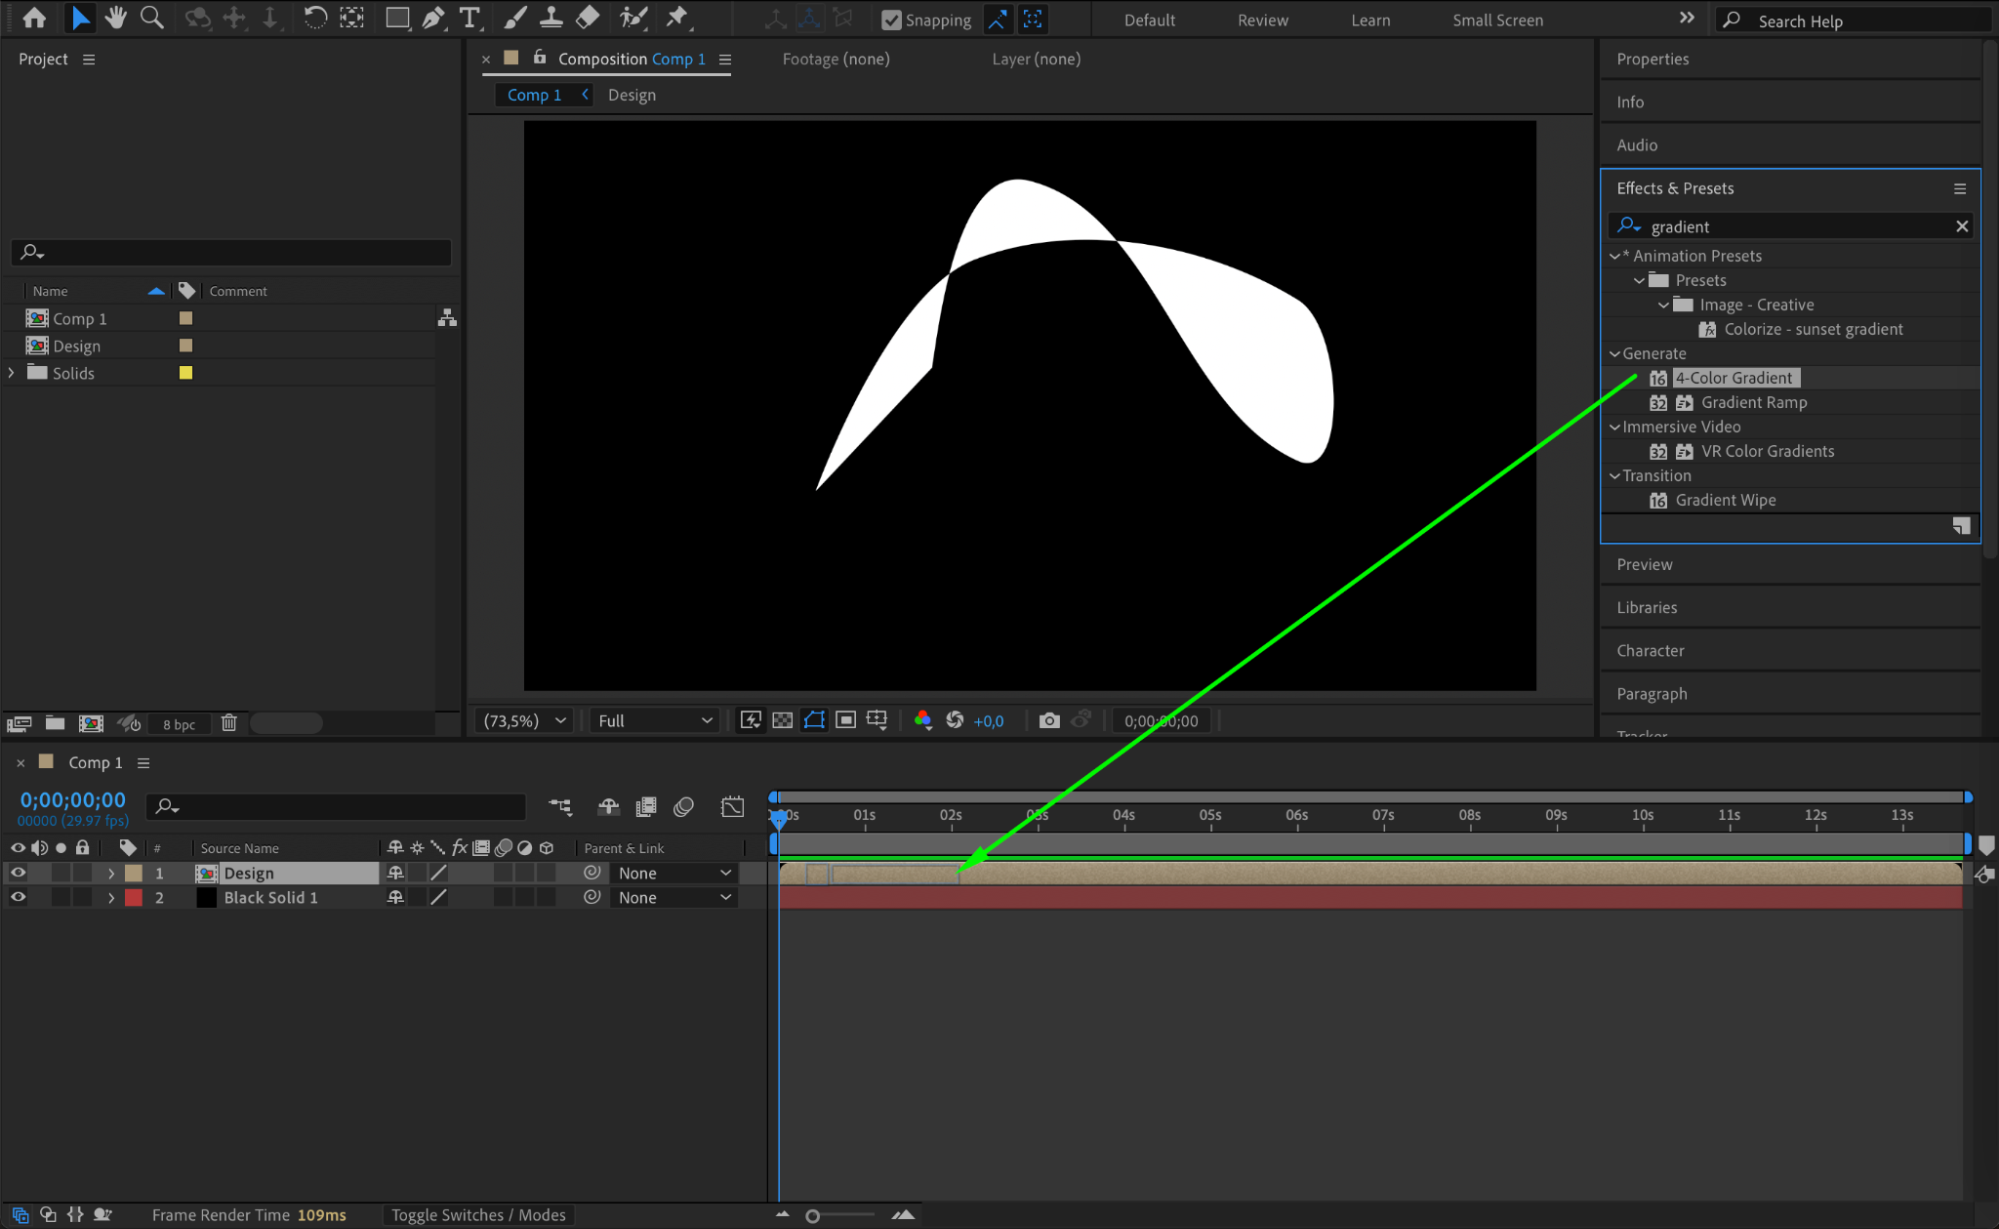This screenshot has width=1999, height=1229.
Task: Open the Parent dropdown for Design layer
Action: click(x=674, y=873)
